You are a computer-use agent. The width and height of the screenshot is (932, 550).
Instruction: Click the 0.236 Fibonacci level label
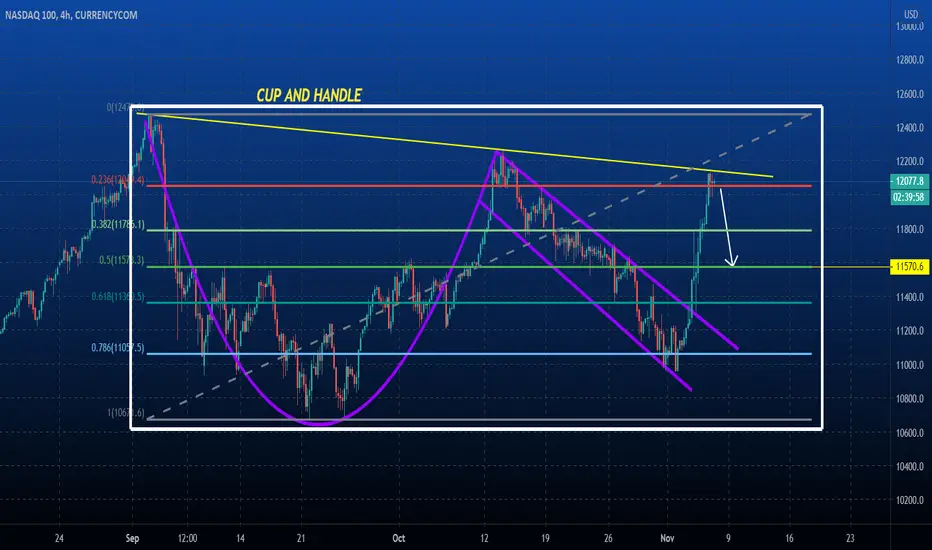[118, 180]
